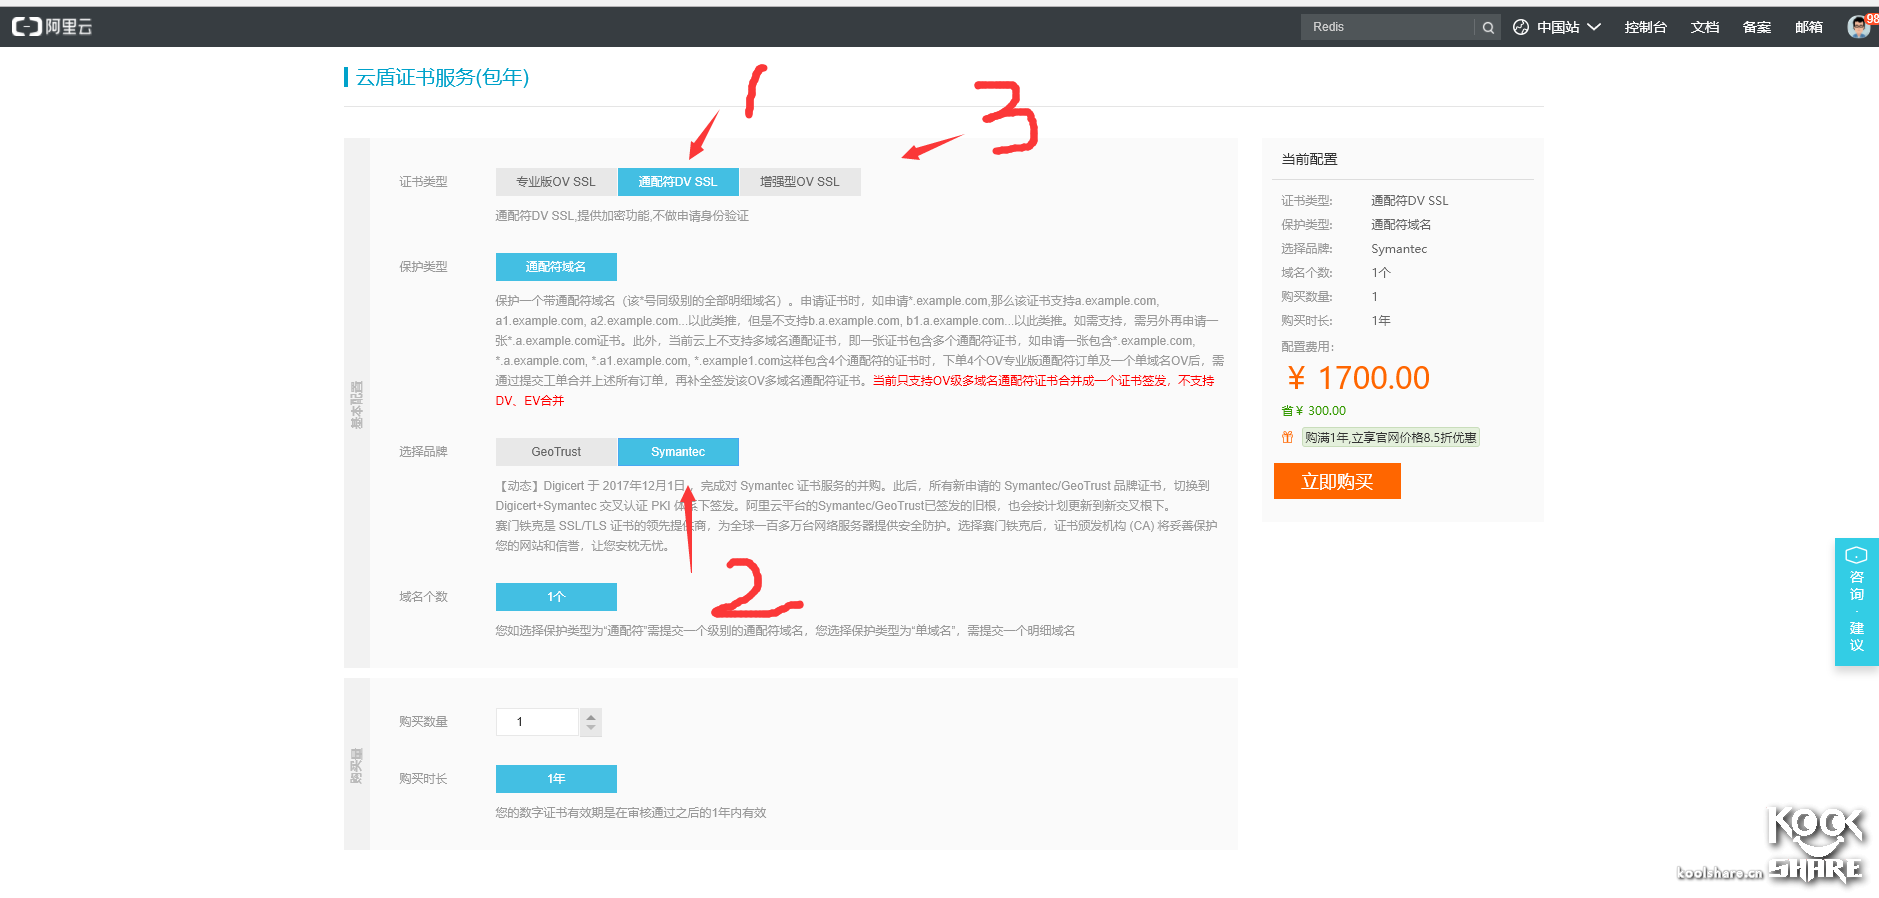Choose GeoTrust brand

(556, 452)
